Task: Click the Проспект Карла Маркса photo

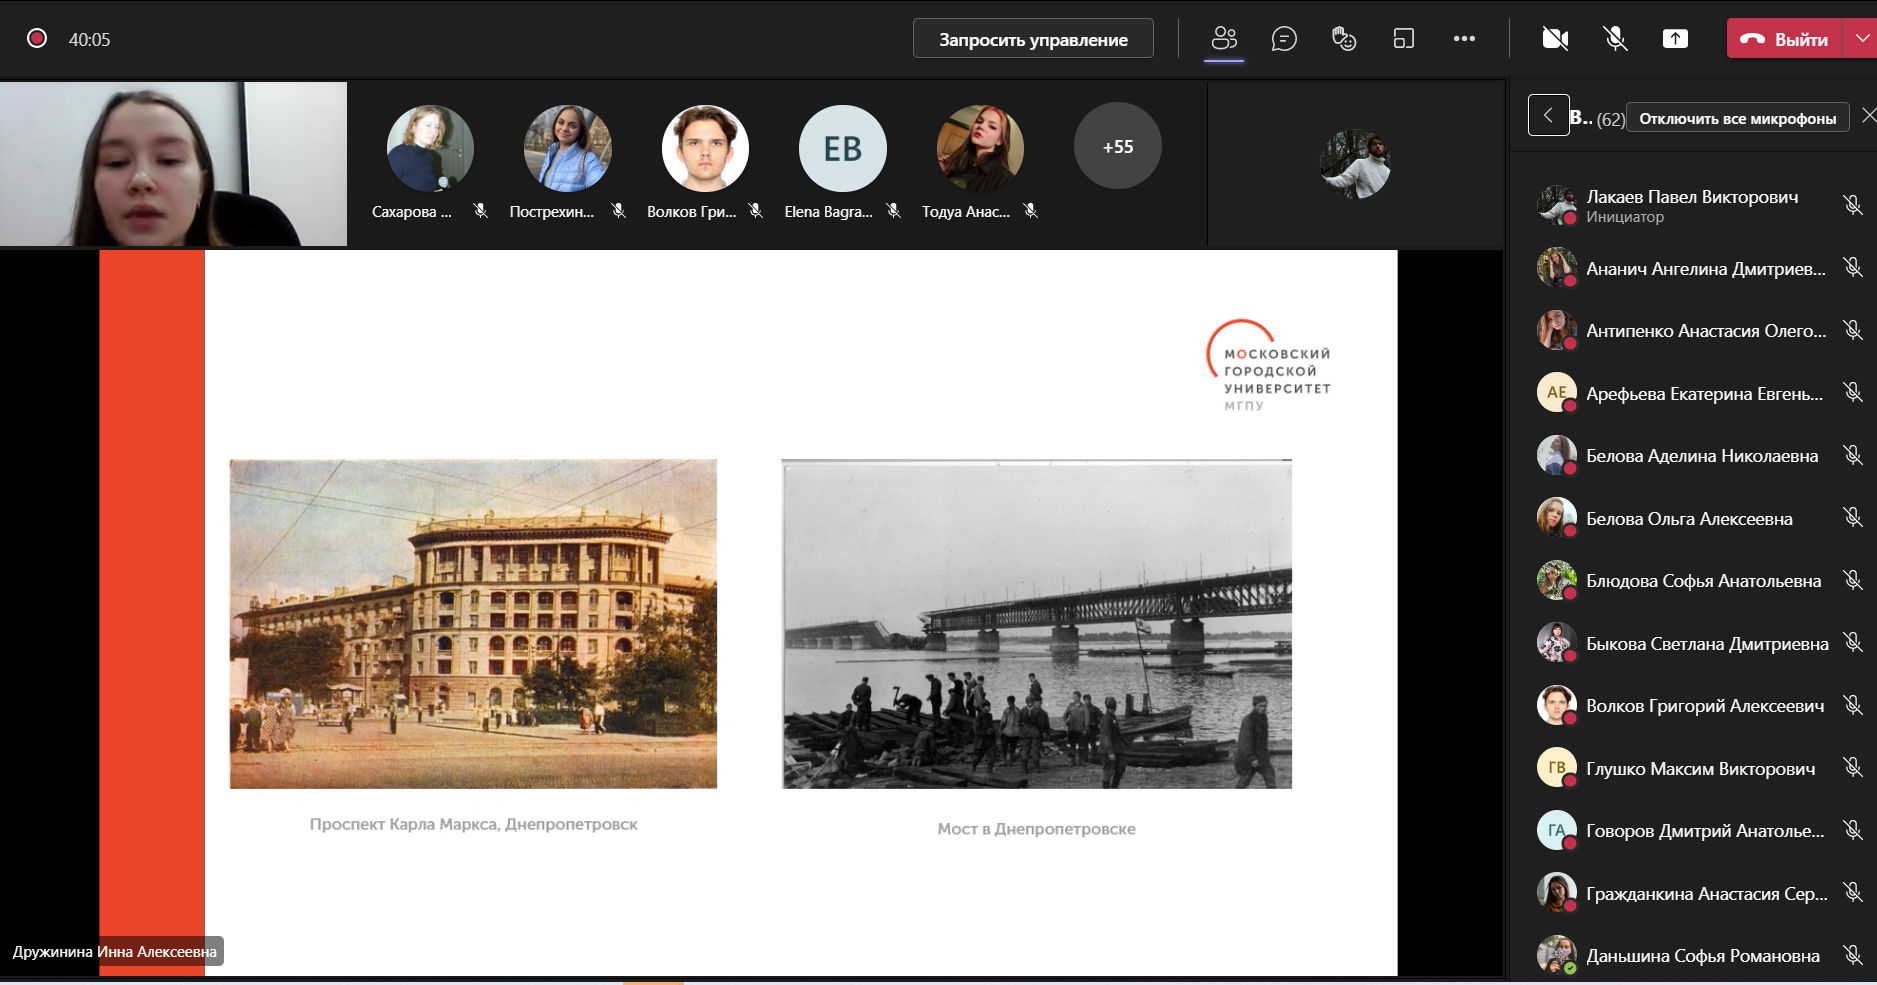Action: (473, 624)
